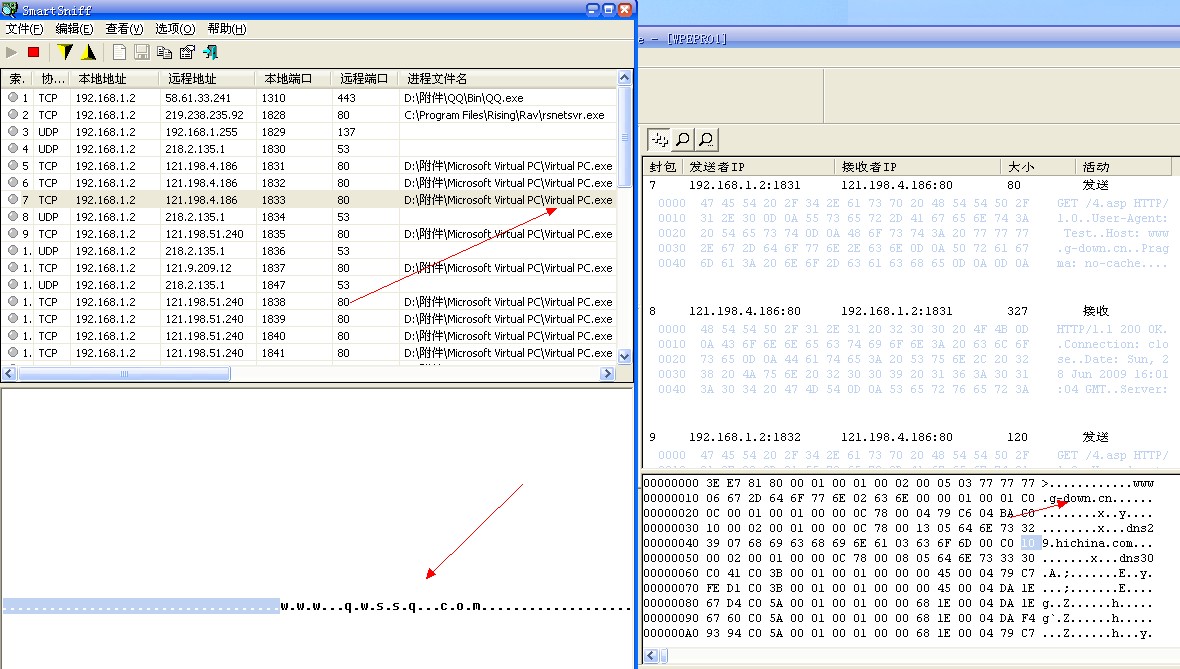Open the 查看(V) menu

point(124,29)
